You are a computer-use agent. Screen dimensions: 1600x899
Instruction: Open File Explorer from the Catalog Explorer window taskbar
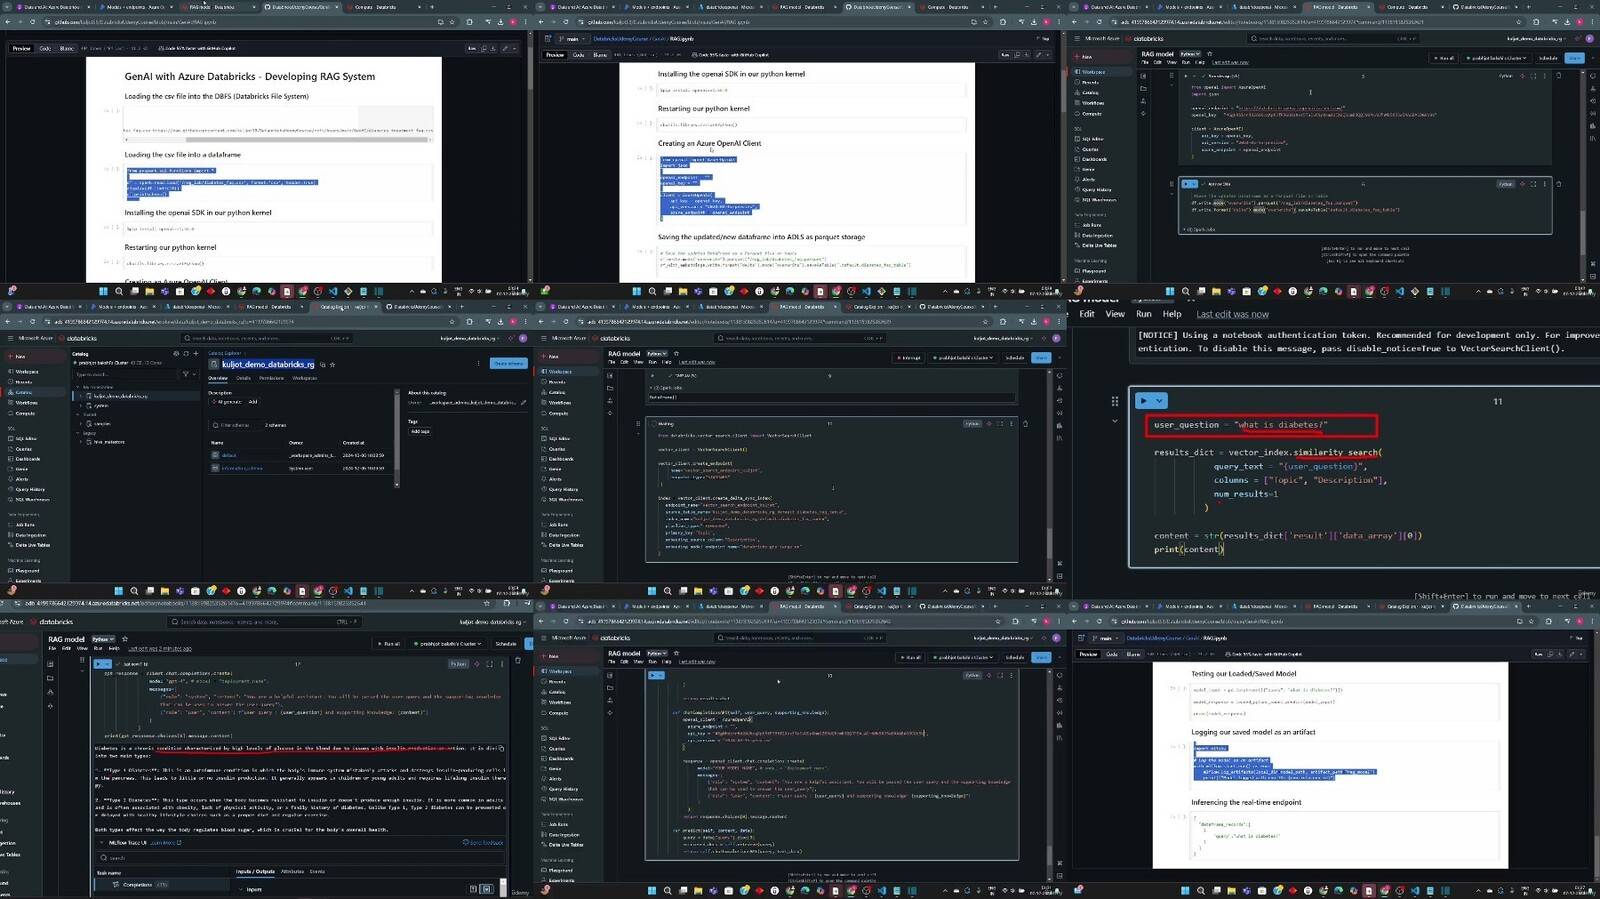(x=164, y=591)
